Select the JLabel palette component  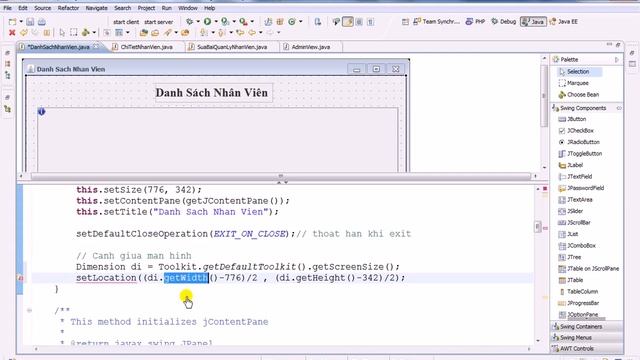(x=571, y=165)
